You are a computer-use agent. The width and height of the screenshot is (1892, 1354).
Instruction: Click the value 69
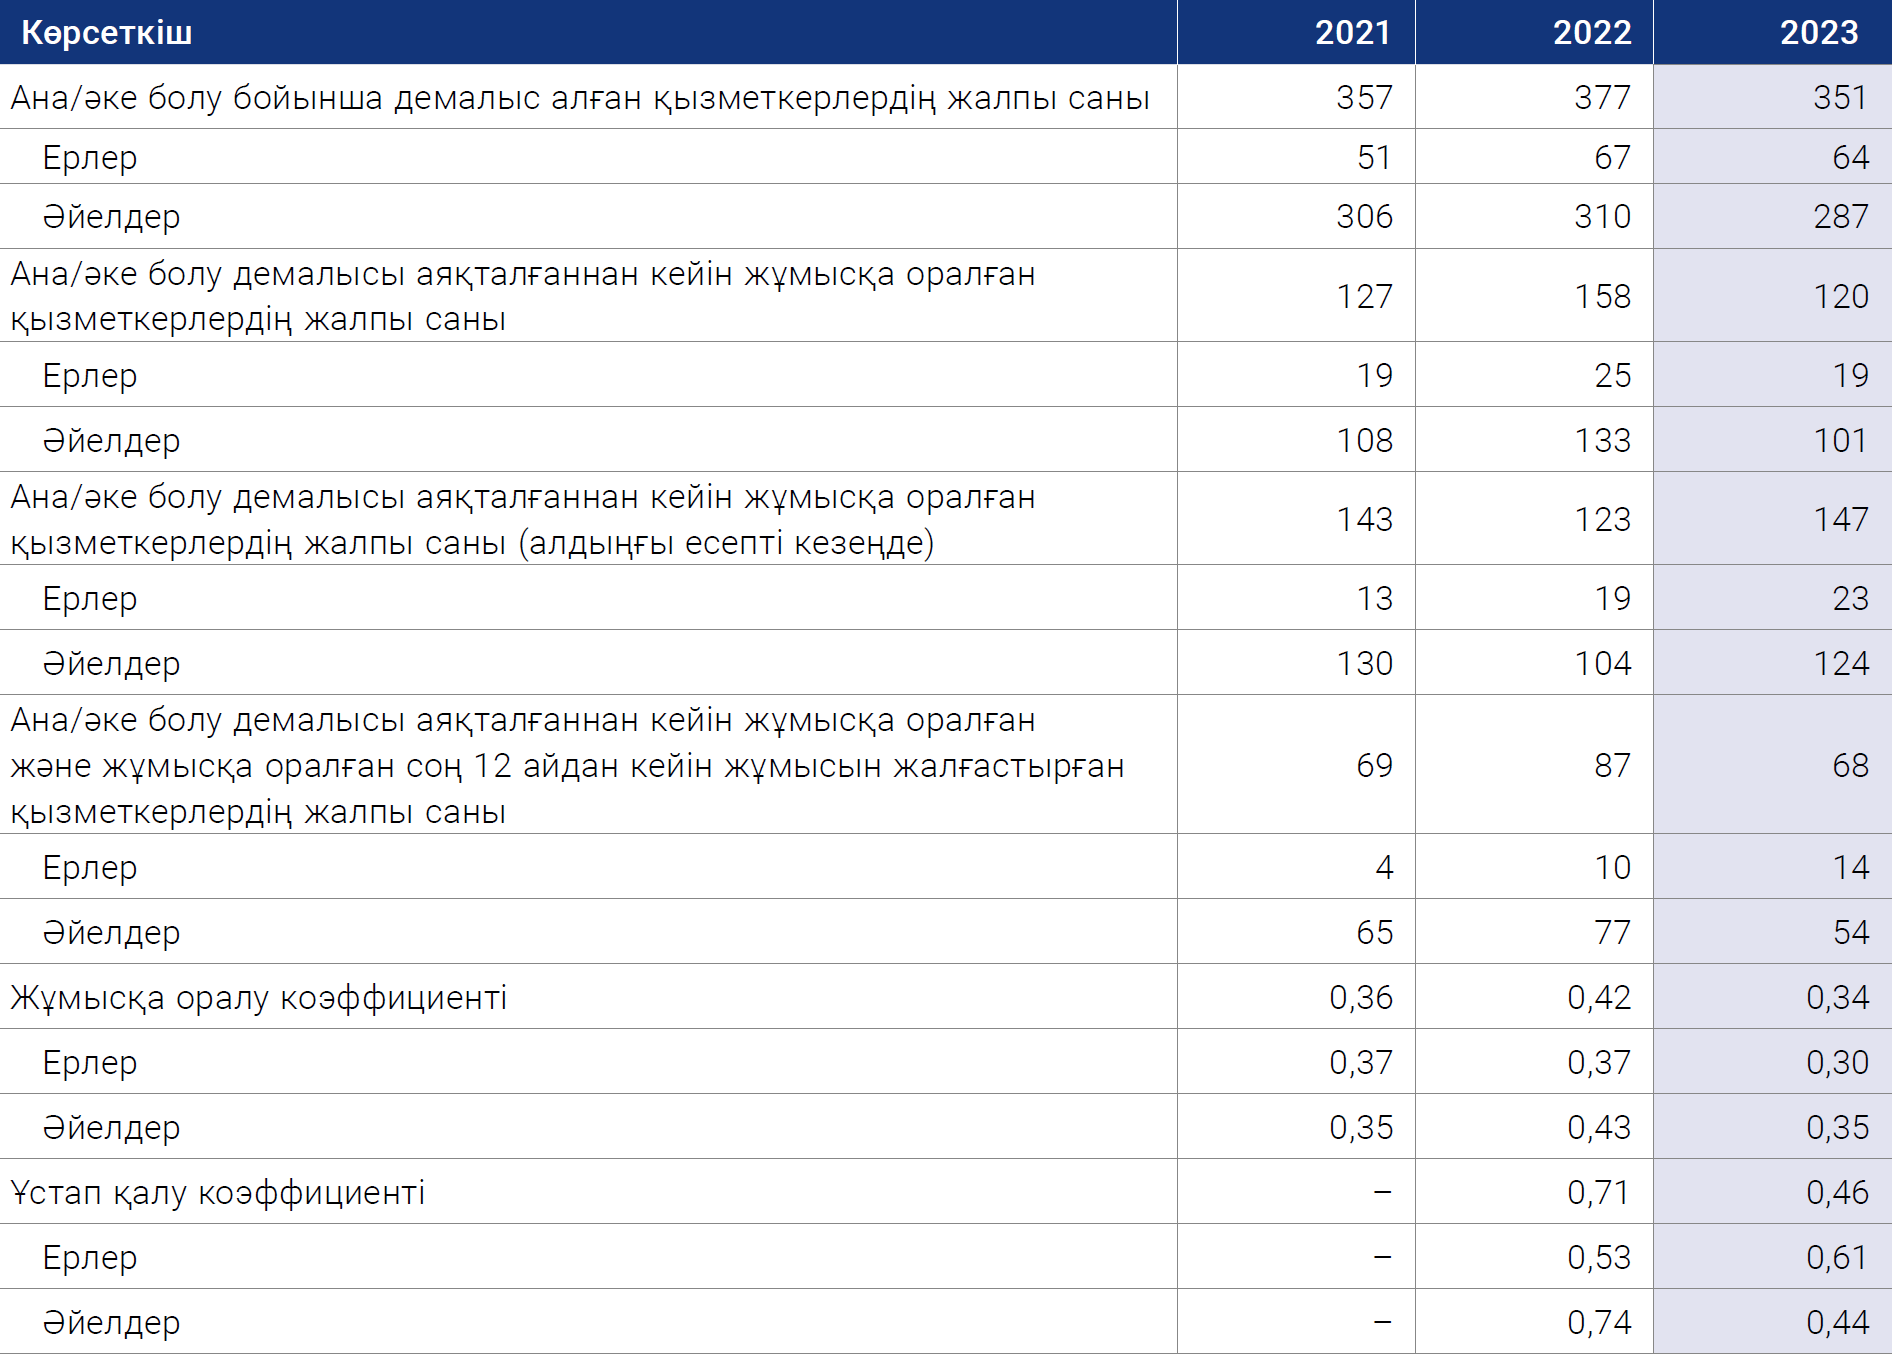[x=1374, y=766]
